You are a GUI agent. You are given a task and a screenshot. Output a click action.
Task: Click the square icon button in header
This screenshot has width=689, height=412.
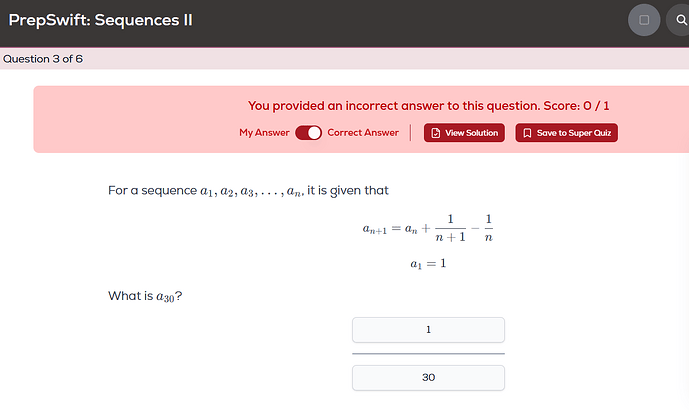coord(644,20)
